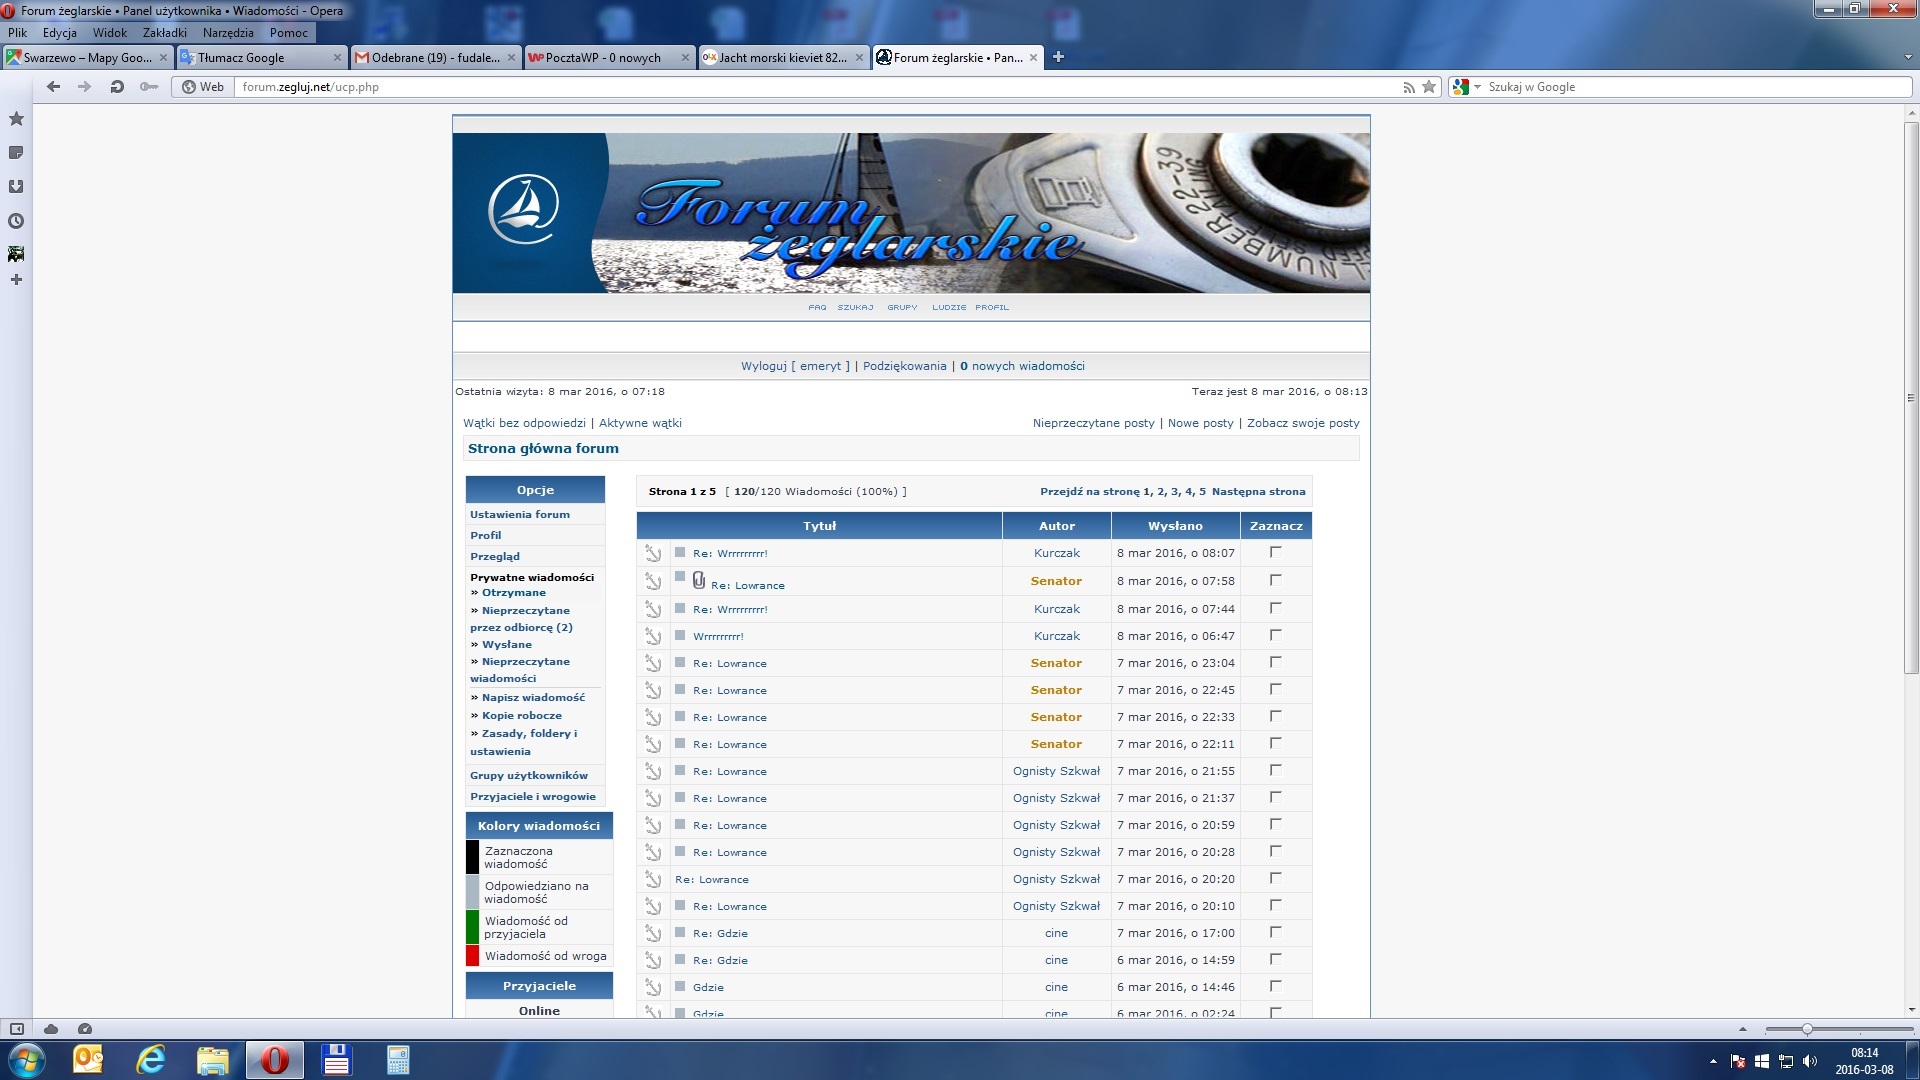Open the Wysłane folder link
This screenshot has width=1920, height=1080.
point(507,645)
